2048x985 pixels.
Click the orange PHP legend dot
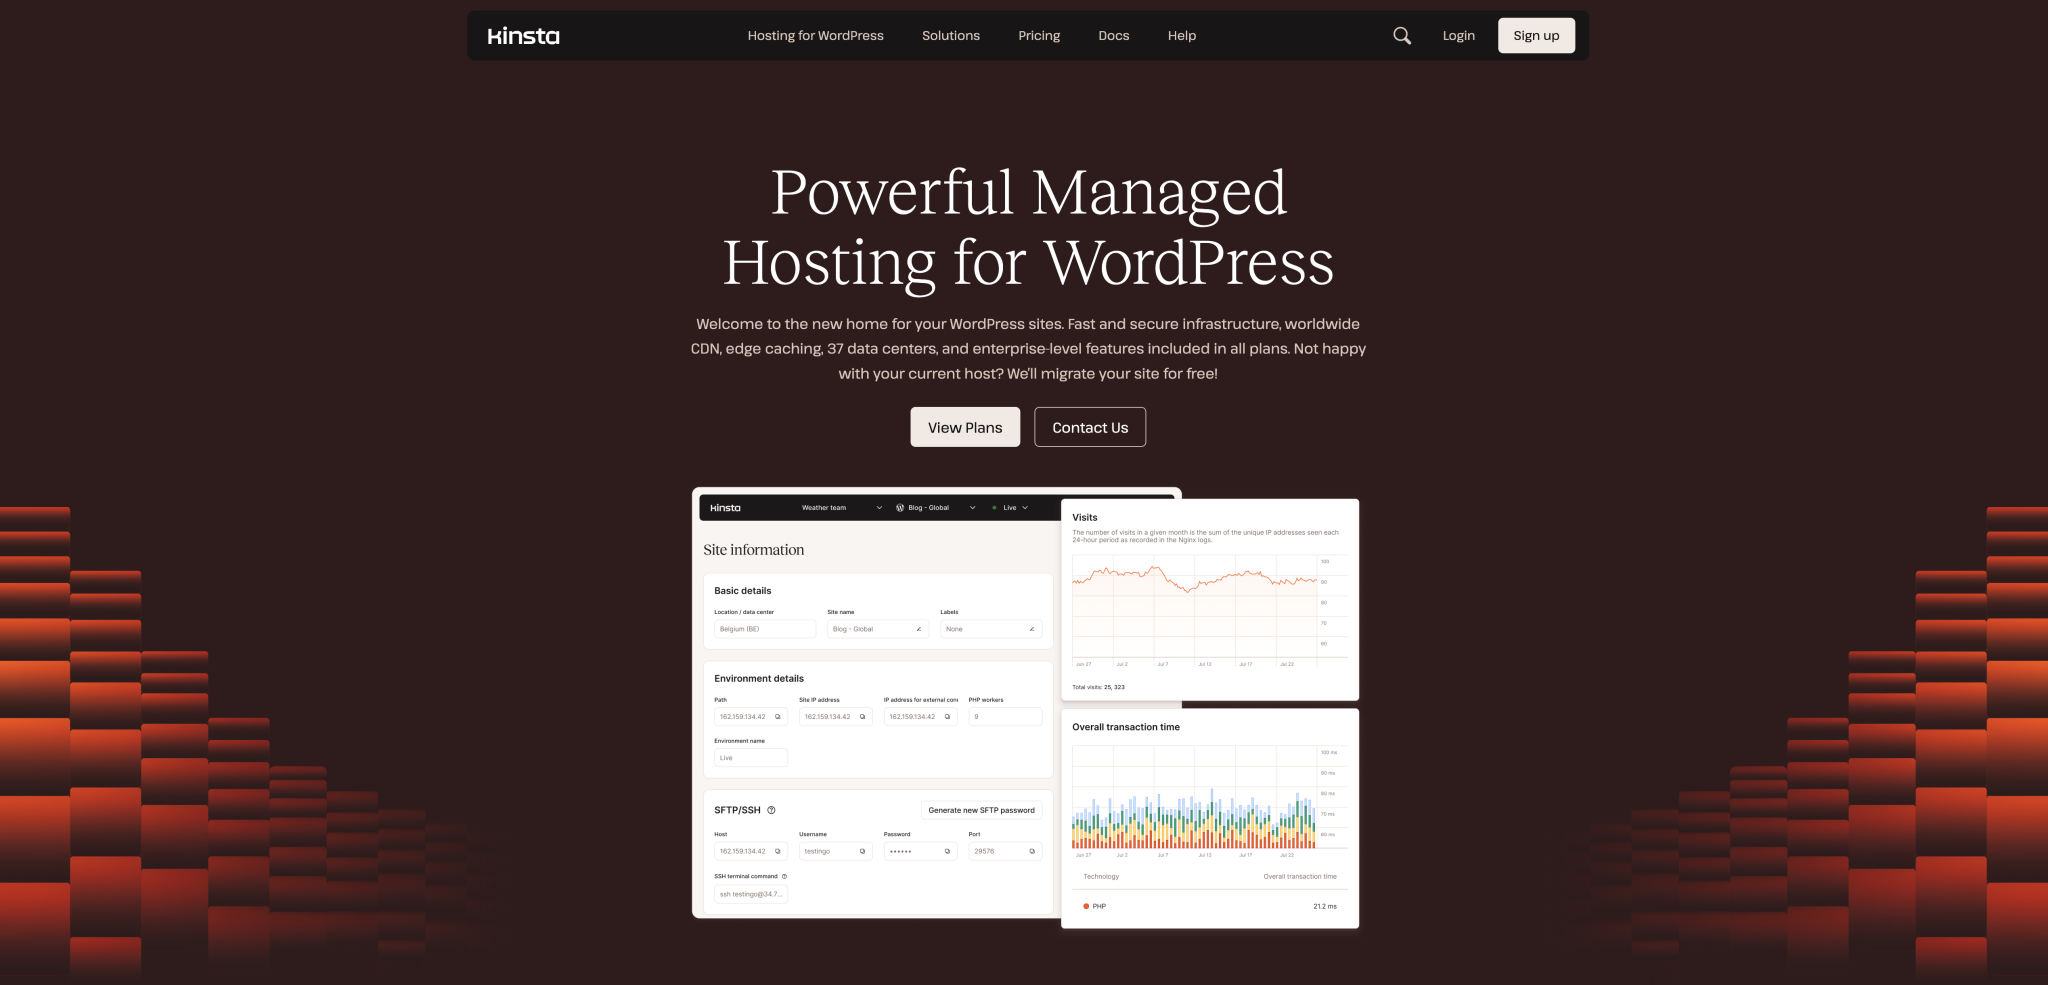[1086, 906]
